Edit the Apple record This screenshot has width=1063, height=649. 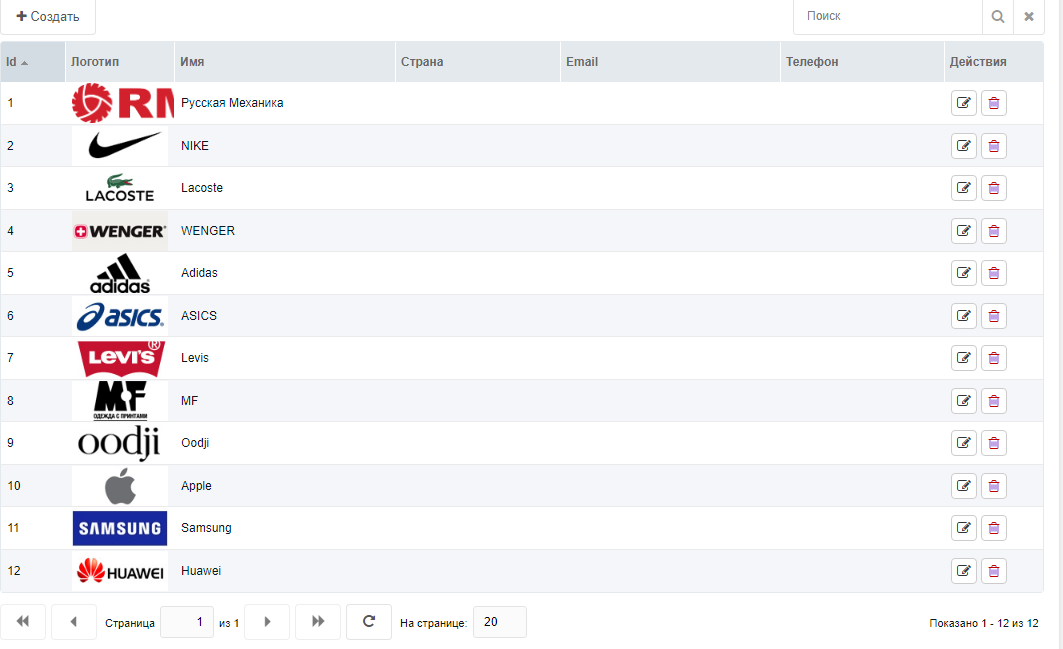[963, 486]
